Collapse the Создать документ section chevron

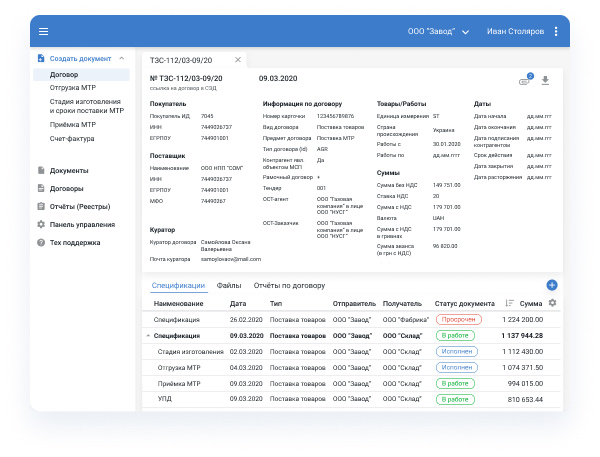click(122, 58)
